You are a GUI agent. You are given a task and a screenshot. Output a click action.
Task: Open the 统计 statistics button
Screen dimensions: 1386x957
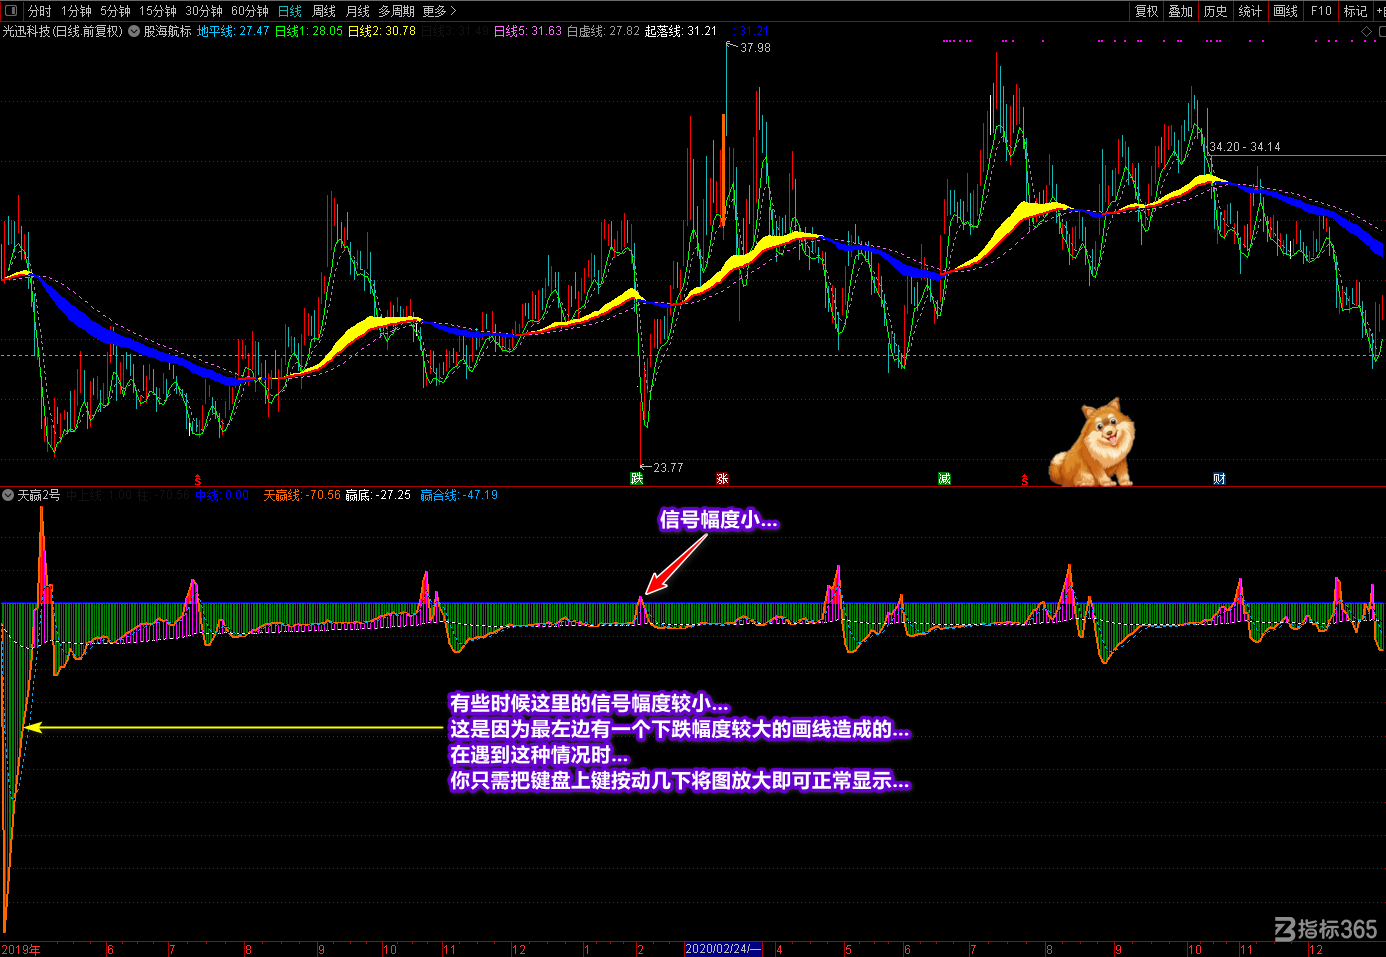(1250, 11)
